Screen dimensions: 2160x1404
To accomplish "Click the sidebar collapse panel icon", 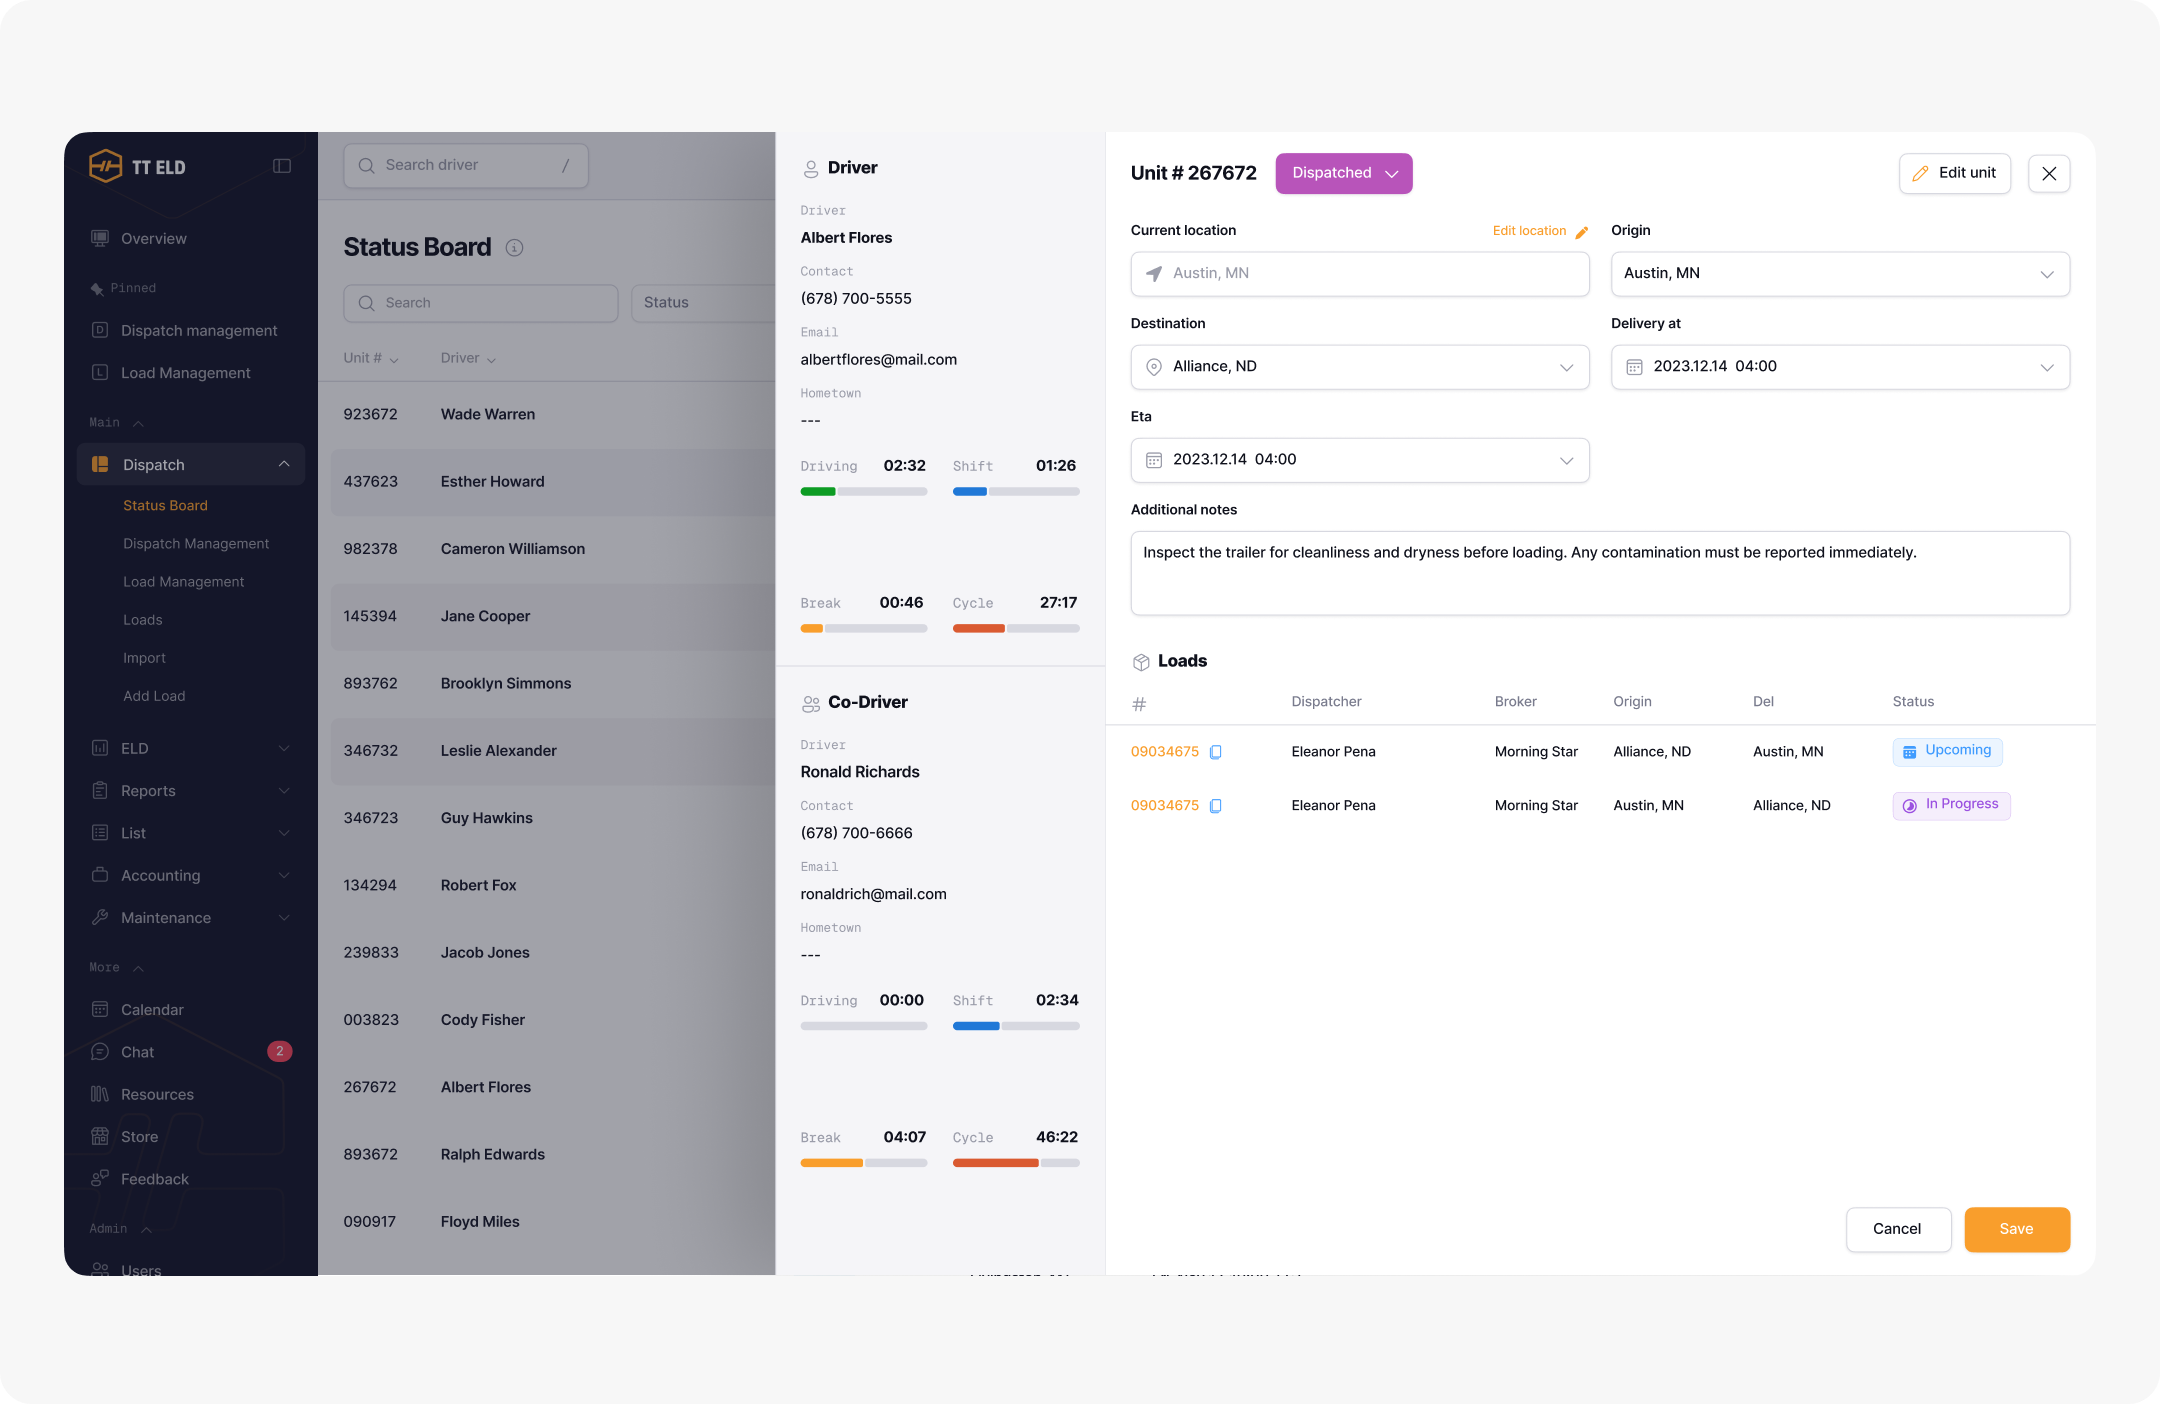I will click(x=282, y=166).
